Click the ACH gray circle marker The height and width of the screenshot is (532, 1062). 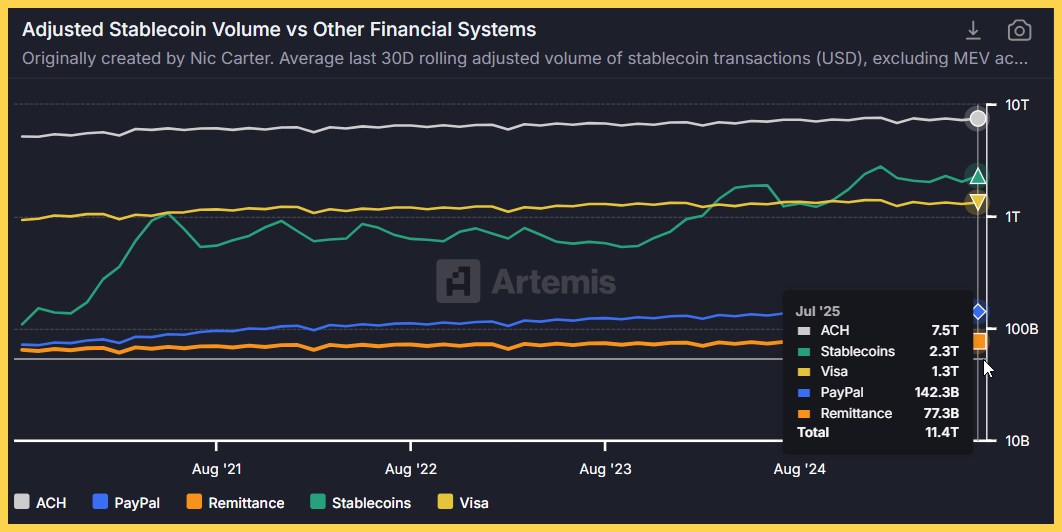(x=978, y=119)
